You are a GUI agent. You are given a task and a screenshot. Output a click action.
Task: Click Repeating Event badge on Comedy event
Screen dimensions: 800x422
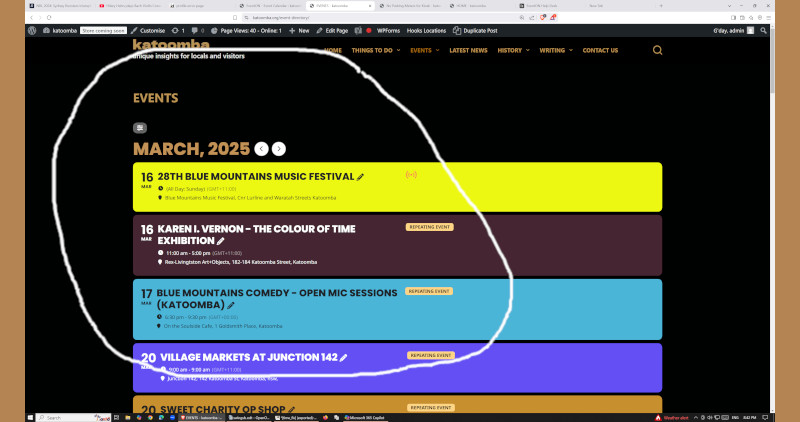tap(429, 291)
